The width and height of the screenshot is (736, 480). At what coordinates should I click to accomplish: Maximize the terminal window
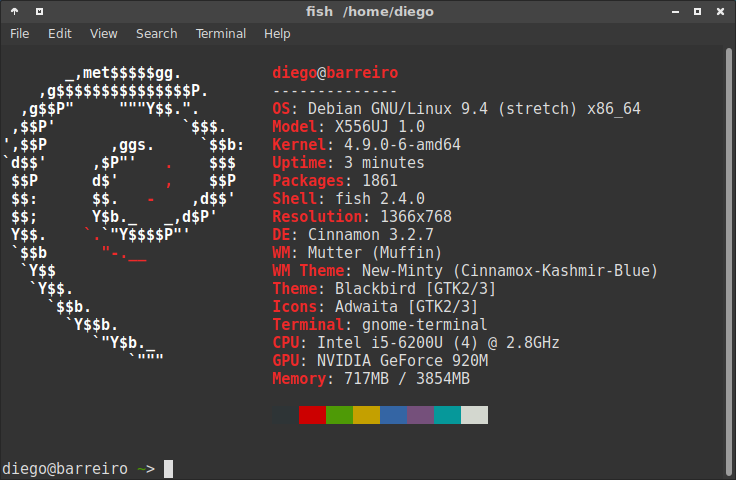point(698,12)
